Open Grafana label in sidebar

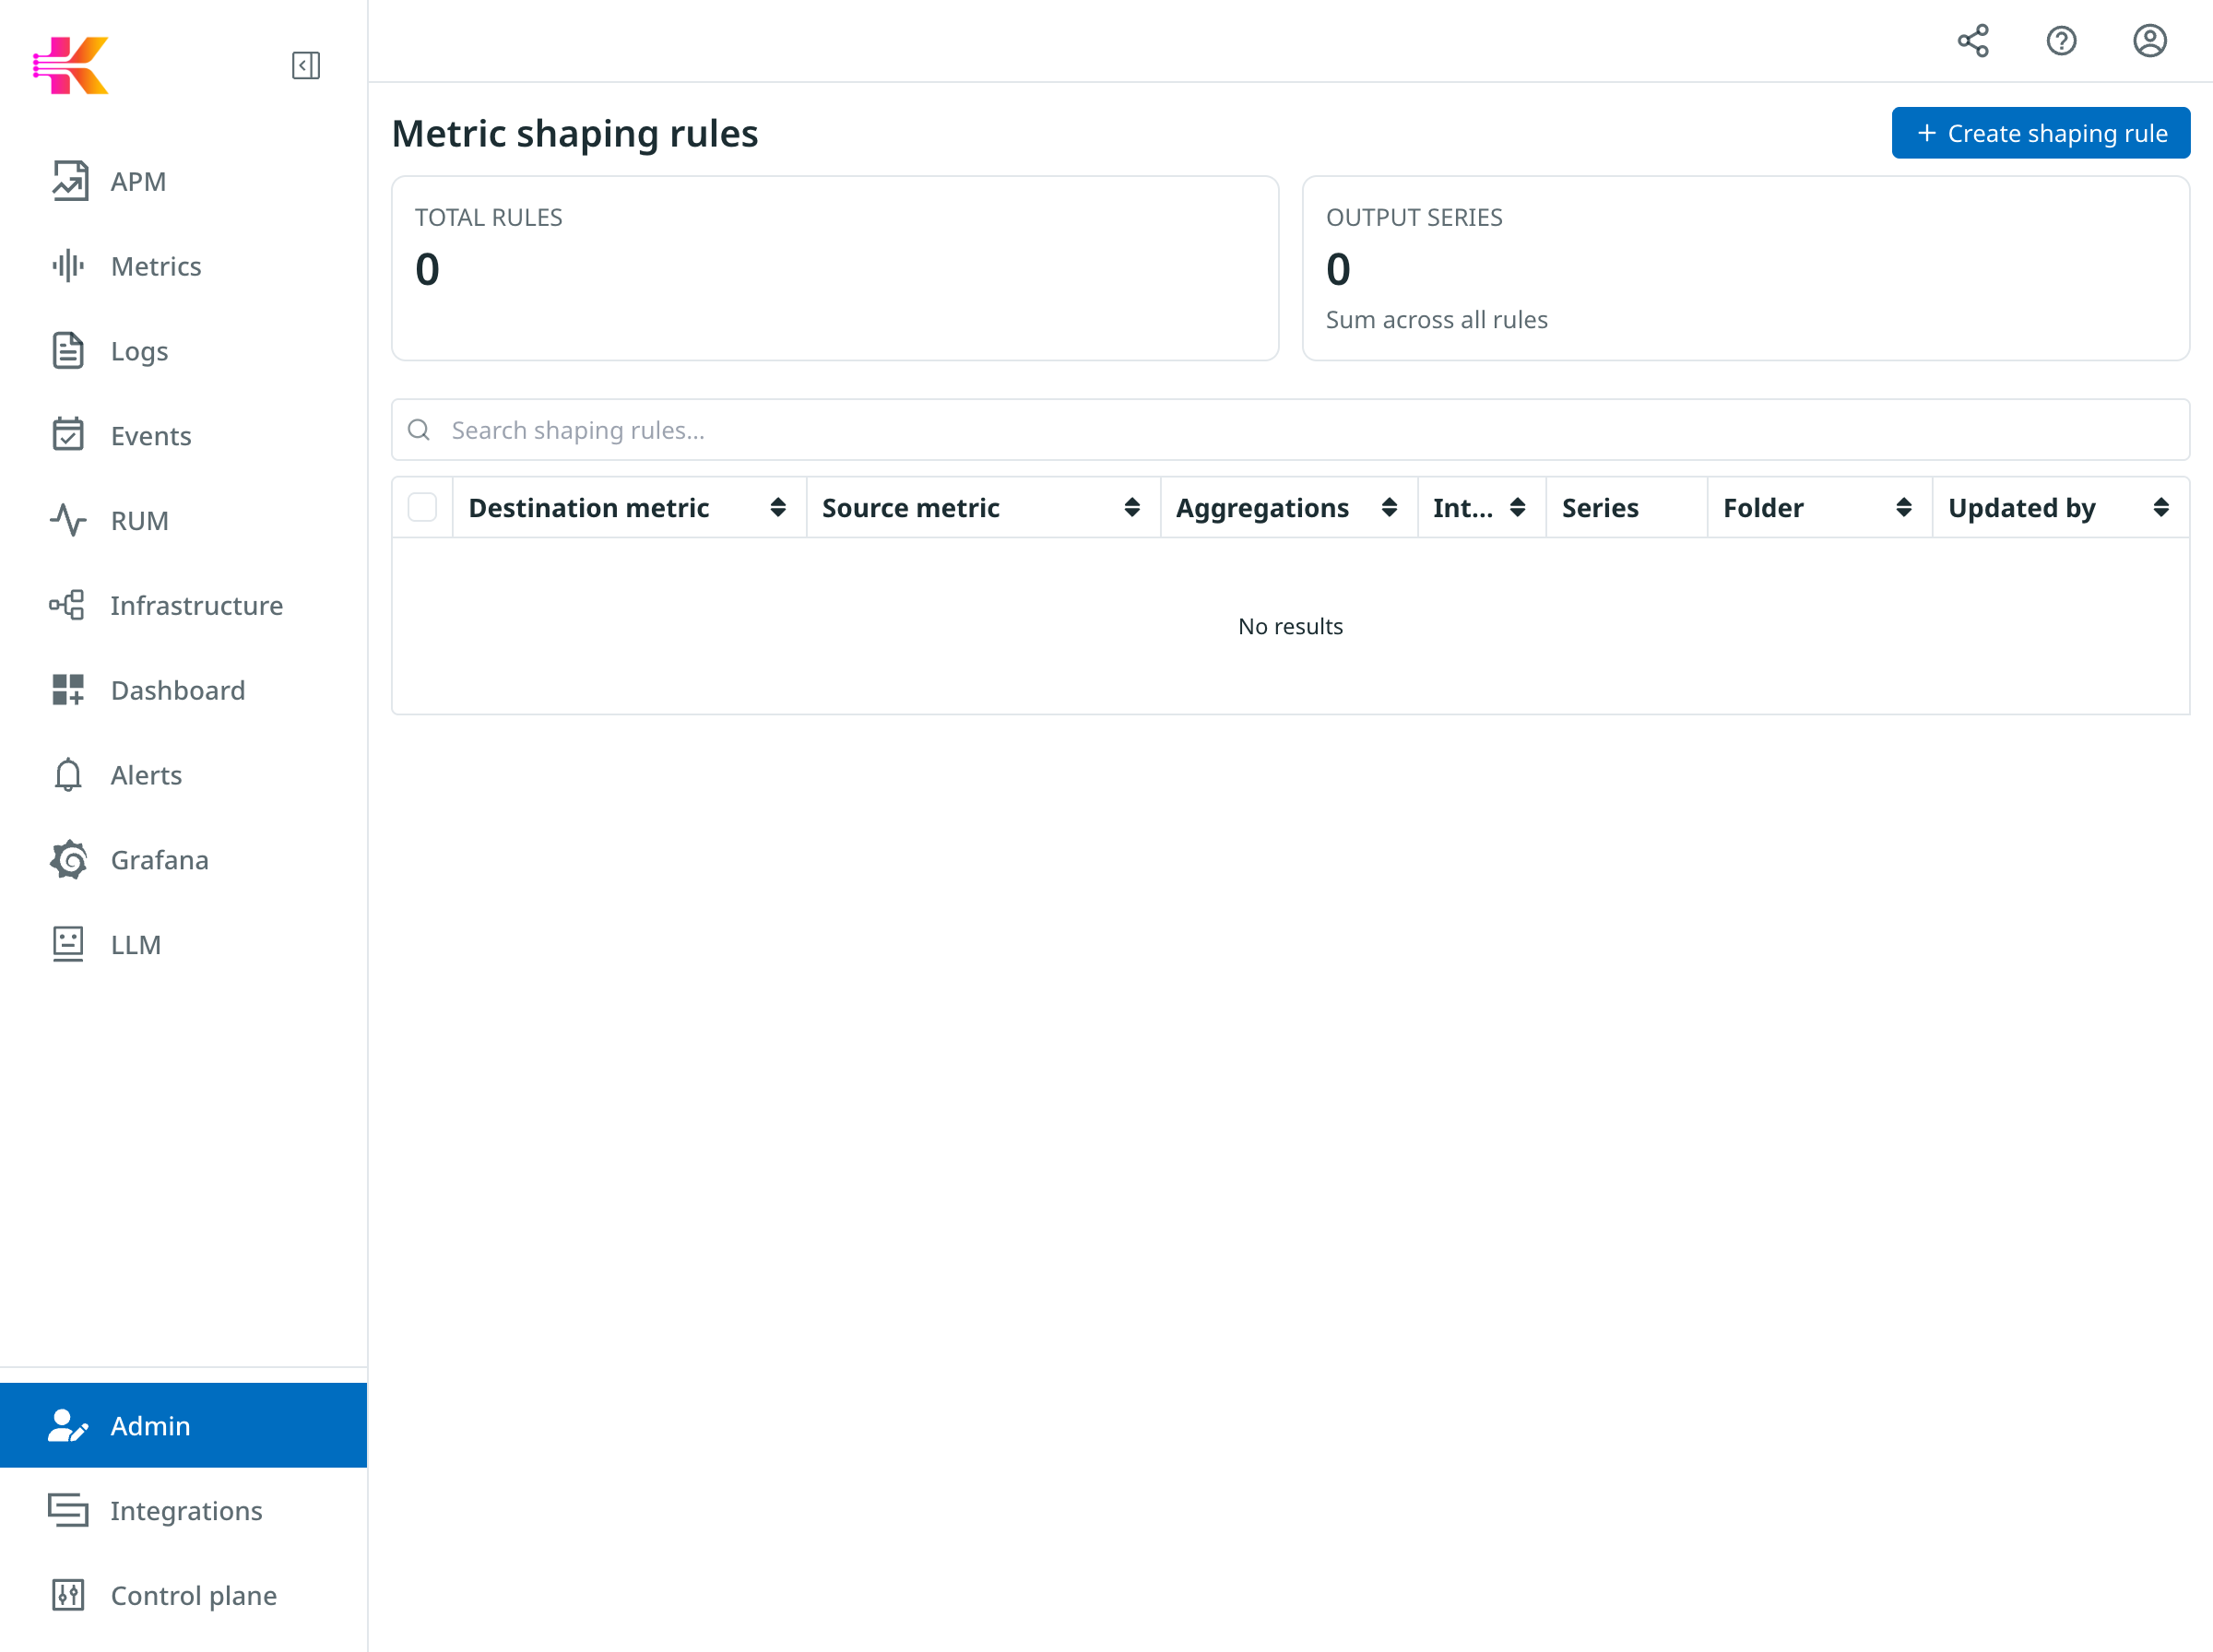pos(160,860)
